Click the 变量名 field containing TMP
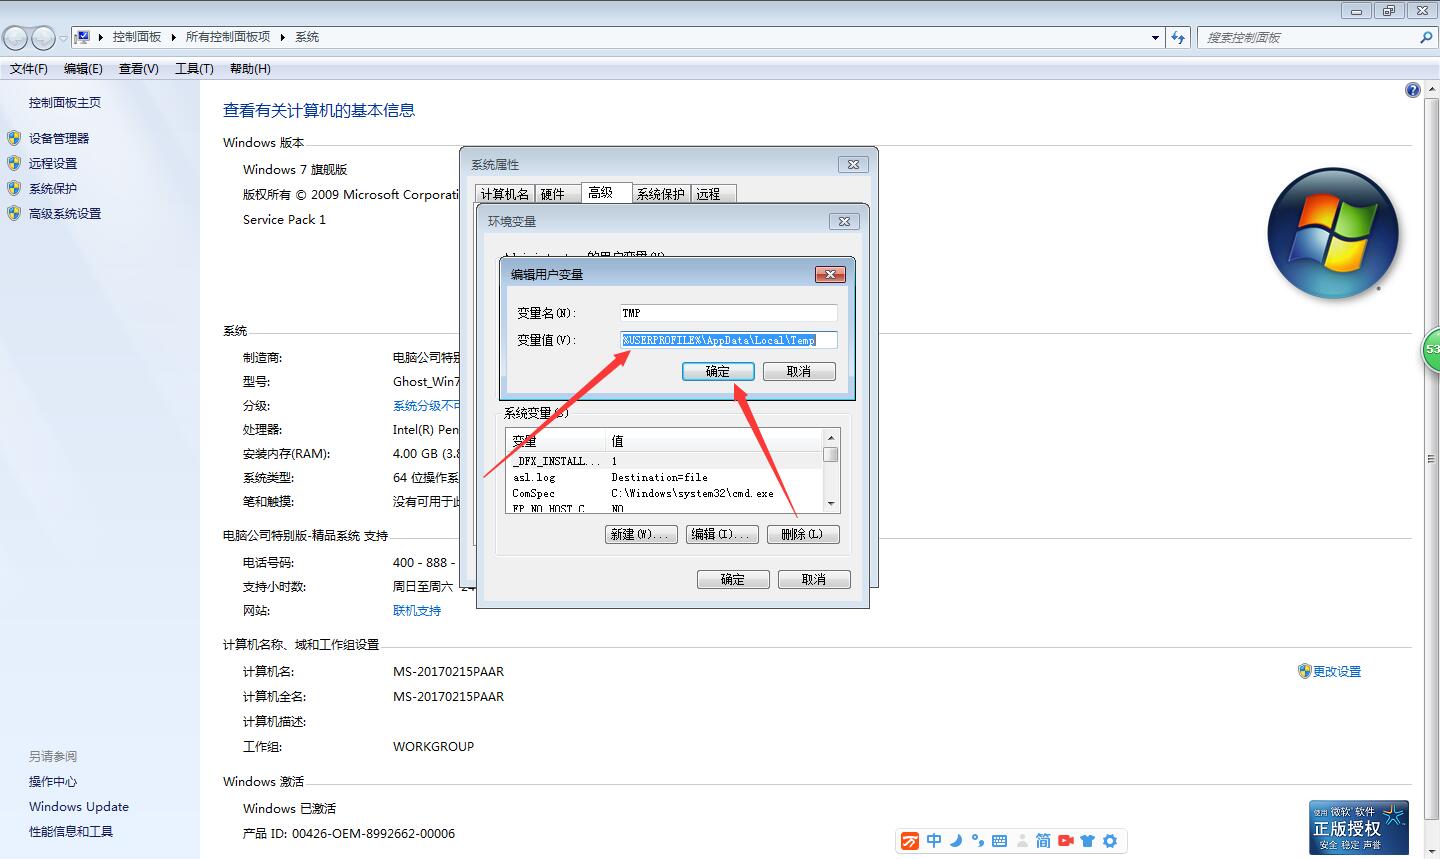1440x859 pixels. coord(728,313)
